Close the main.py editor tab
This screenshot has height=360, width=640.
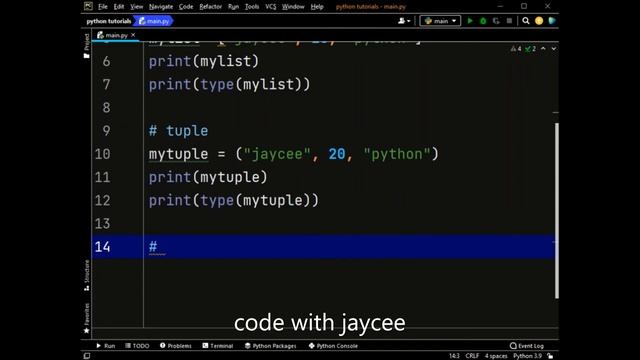[133, 35]
